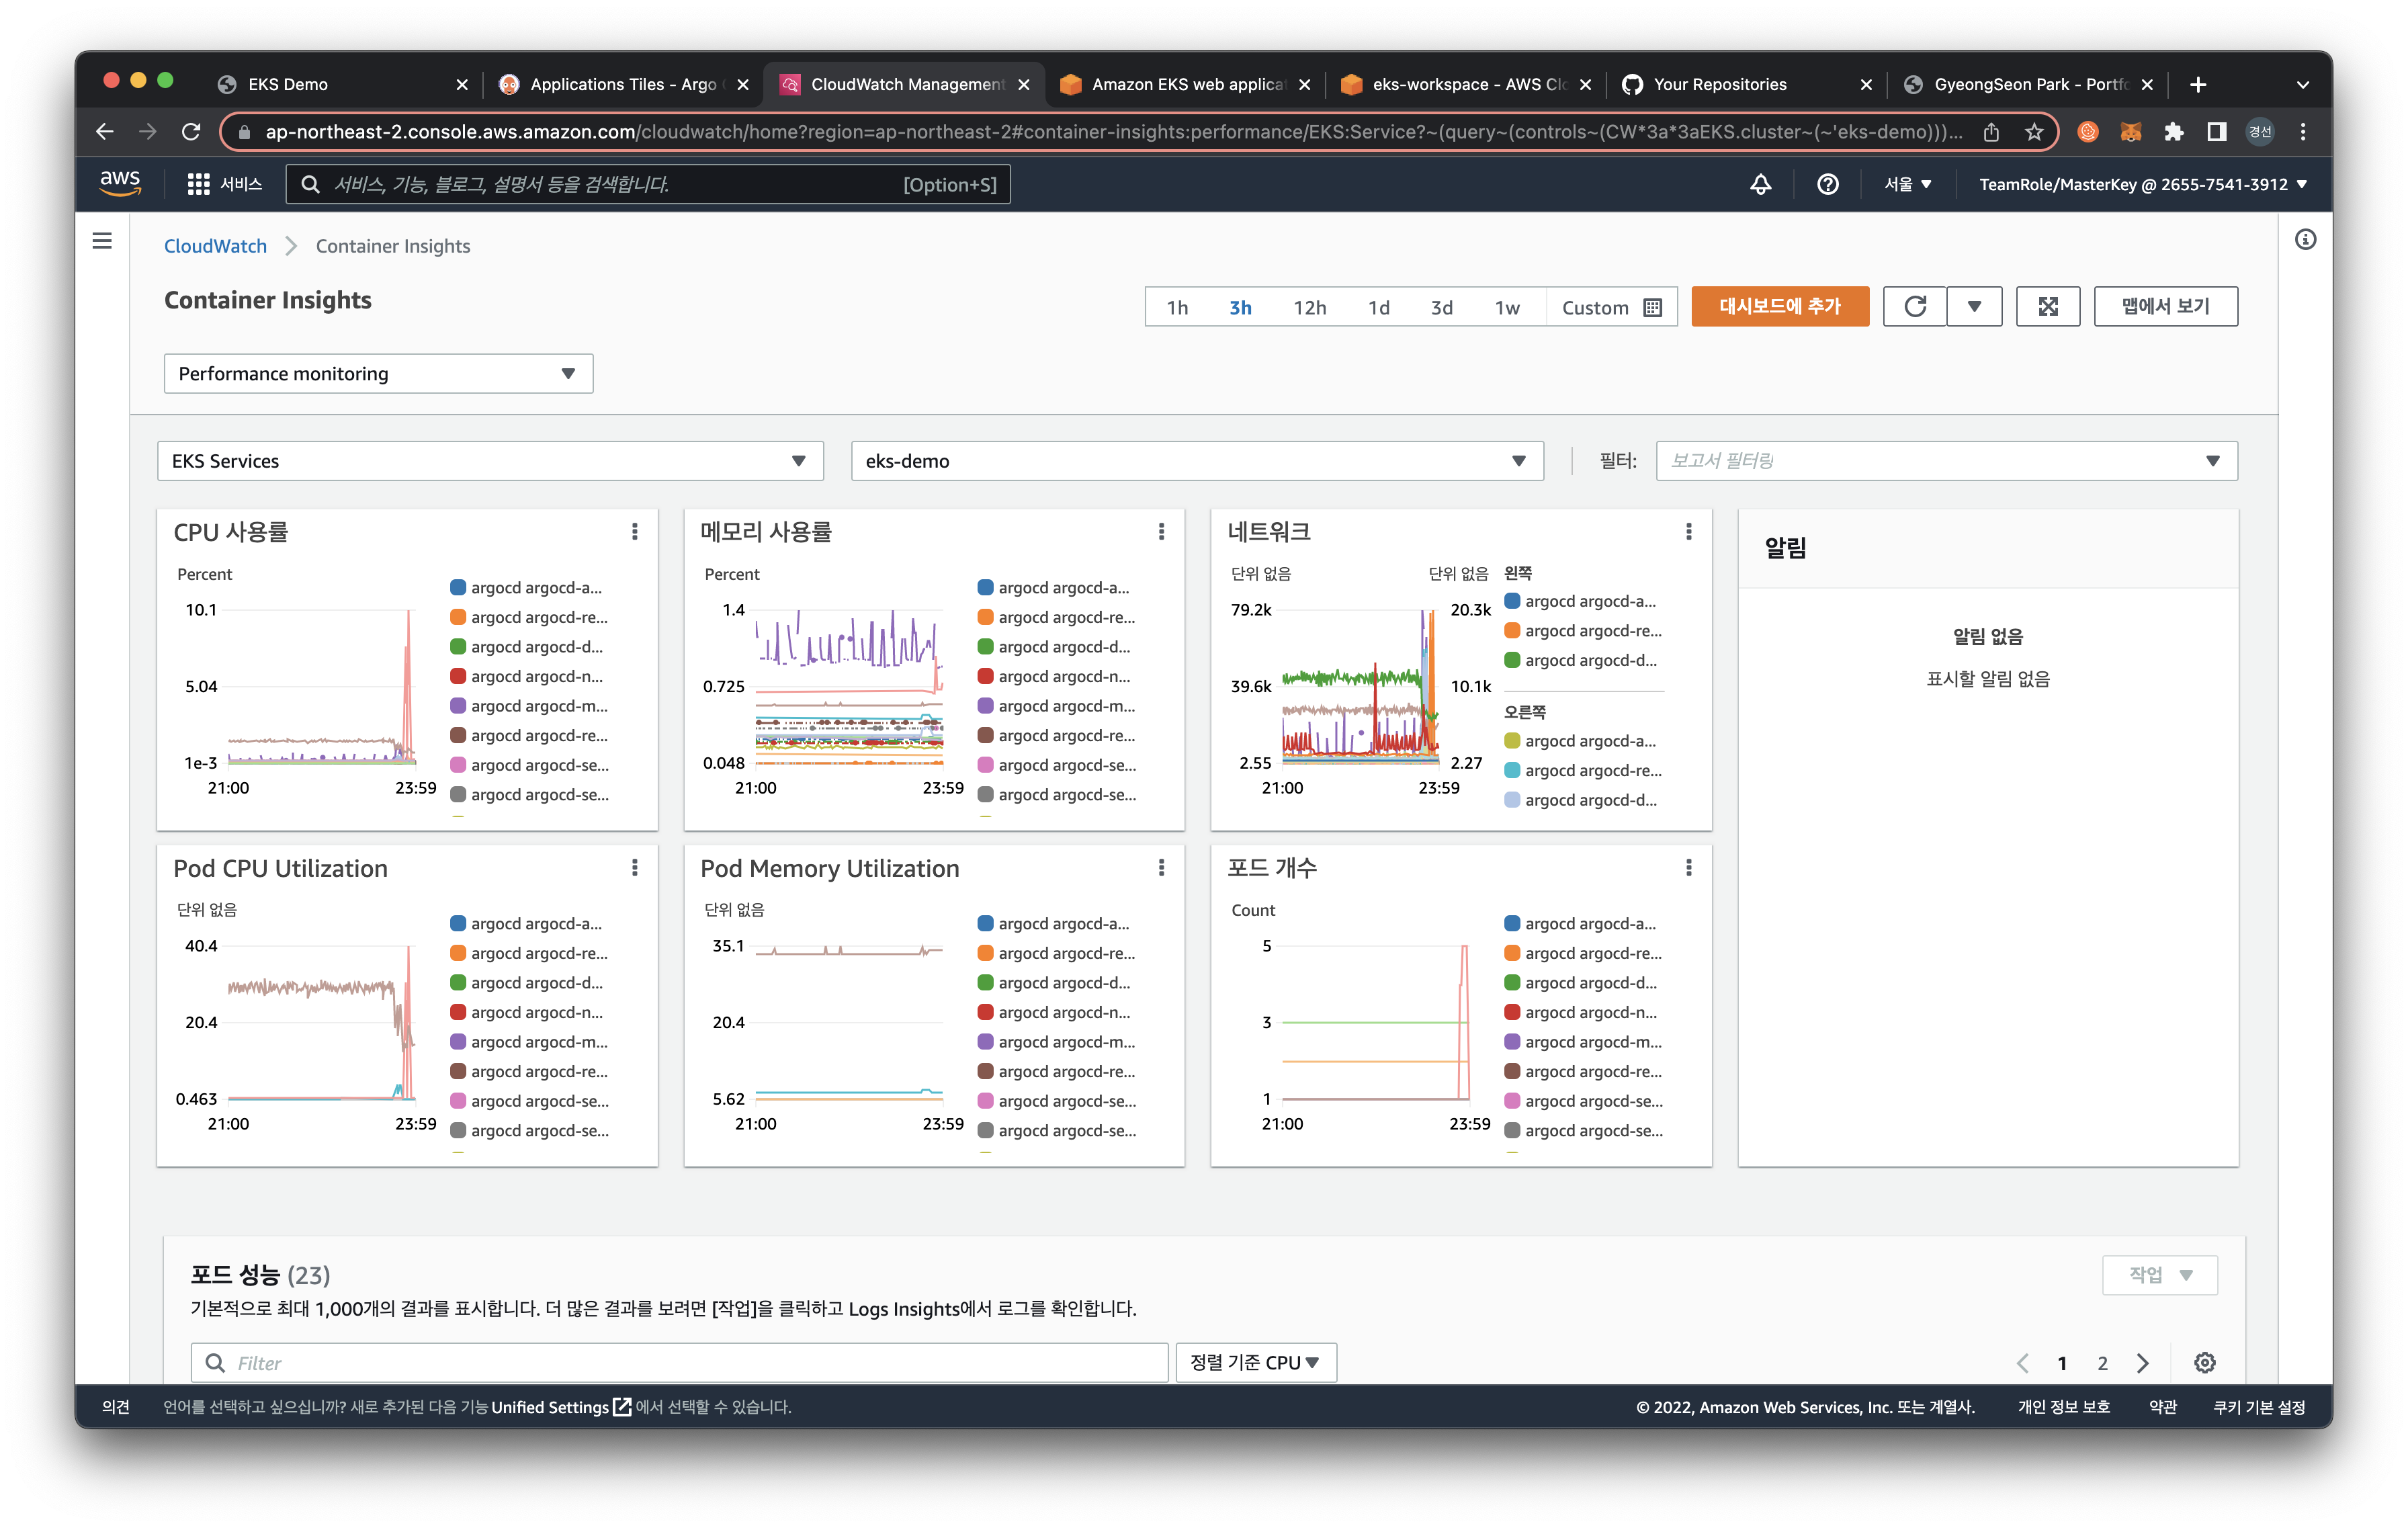Open the eks-demo cluster dropdown
Screen dimensions: 2408x1528
pos(1196,461)
